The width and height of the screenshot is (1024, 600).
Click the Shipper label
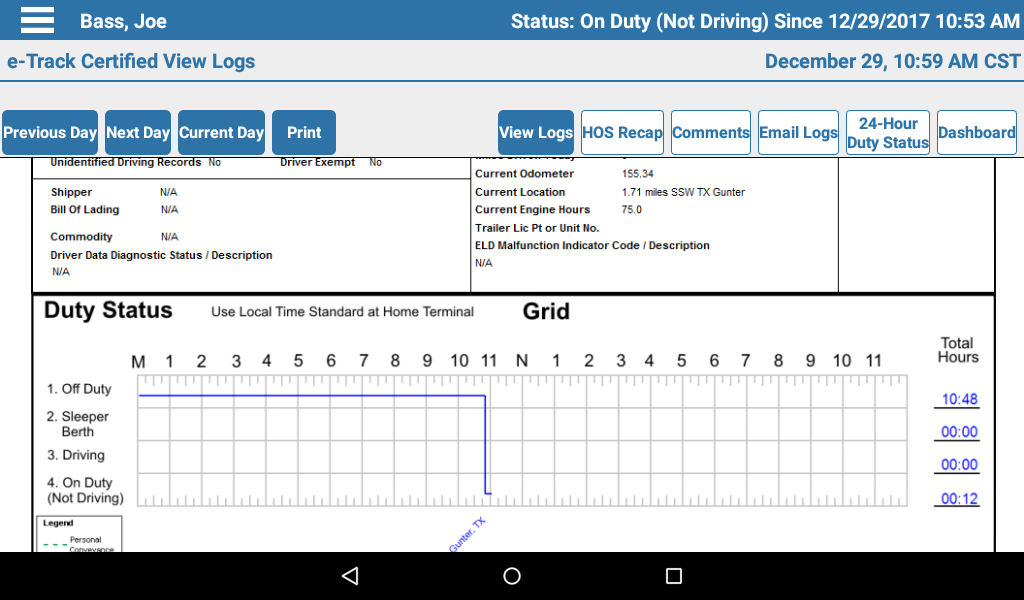tap(71, 192)
